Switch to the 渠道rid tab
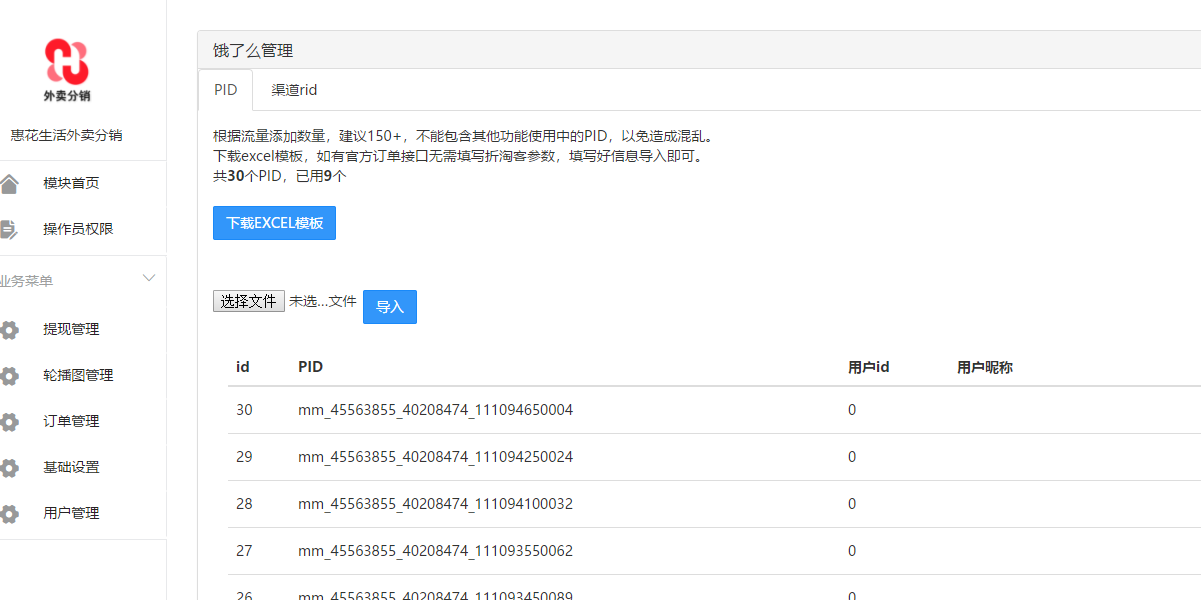The height and width of the screenshot is (600, 1201). click(x=294, y=90)
